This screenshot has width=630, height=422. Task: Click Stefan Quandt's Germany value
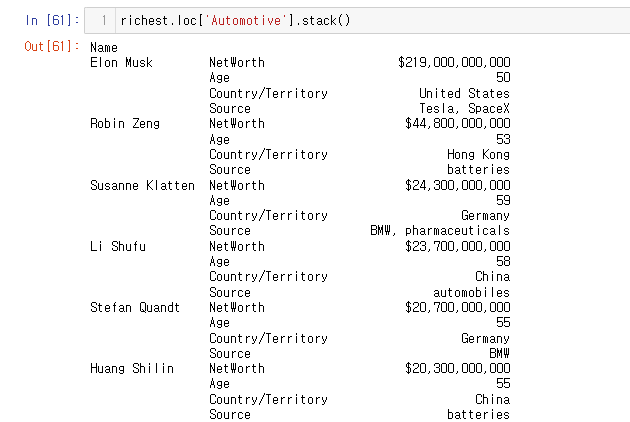point(485,338)
